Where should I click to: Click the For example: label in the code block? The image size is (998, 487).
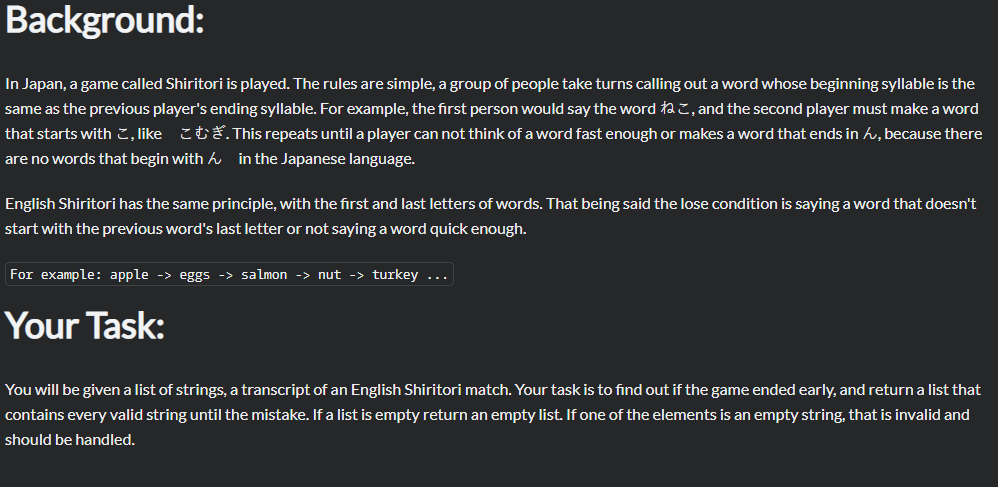56,275
